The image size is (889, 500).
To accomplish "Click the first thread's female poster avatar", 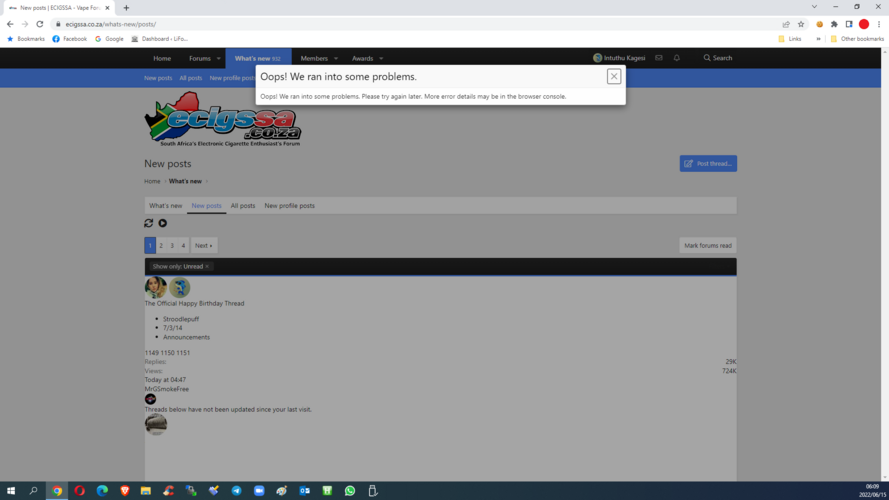I will point(155,287).
